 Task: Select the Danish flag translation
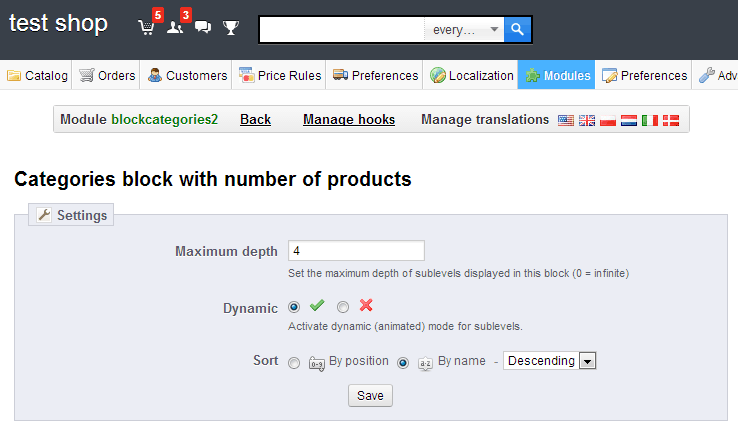[x=671, y=120]
